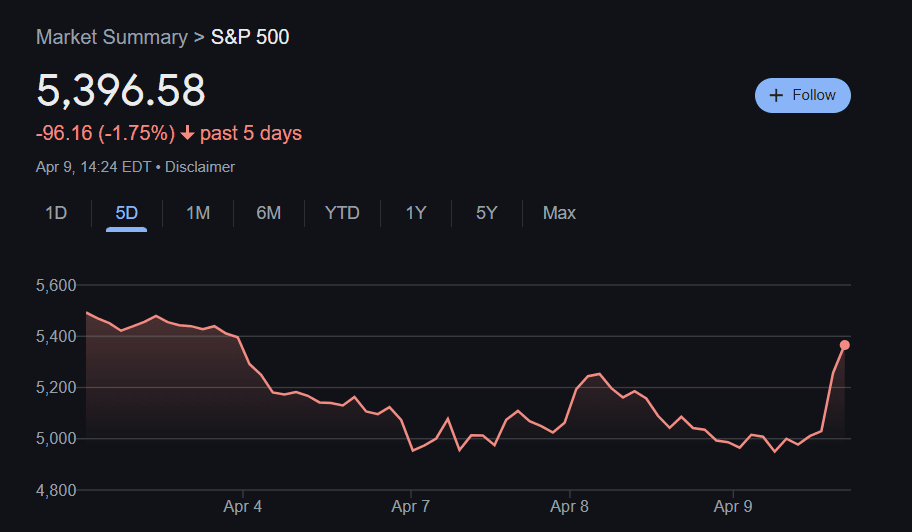Click the Apr 4 date label

[x=243, y=507]
